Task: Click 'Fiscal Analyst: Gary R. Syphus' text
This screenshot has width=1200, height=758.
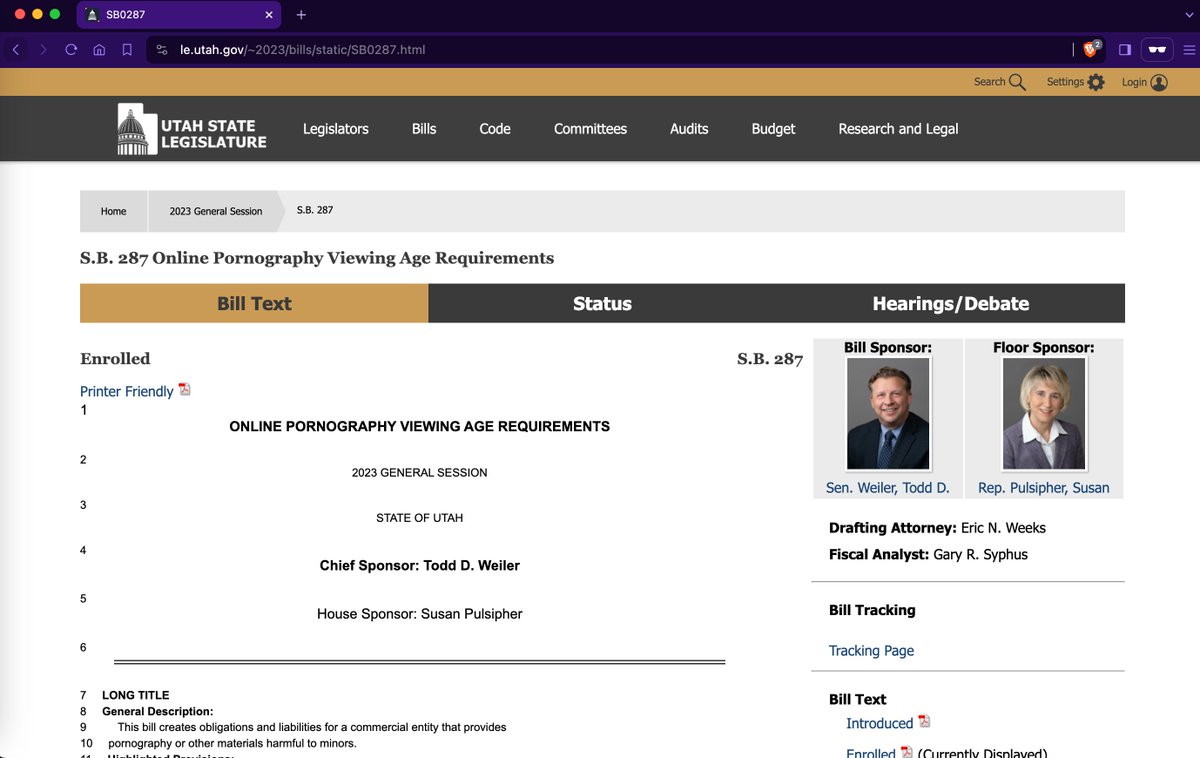Action: coord(928,554)
